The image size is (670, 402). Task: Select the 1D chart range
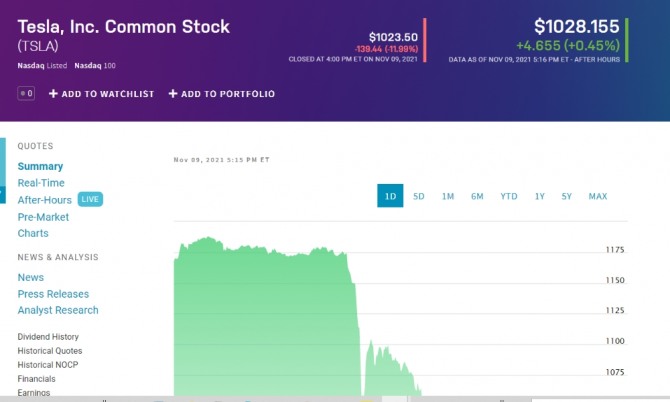(x=390, y=196)
